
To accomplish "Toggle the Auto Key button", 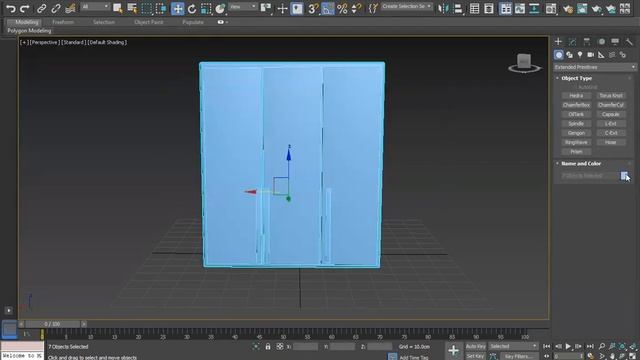I will (x=476, y=346).
